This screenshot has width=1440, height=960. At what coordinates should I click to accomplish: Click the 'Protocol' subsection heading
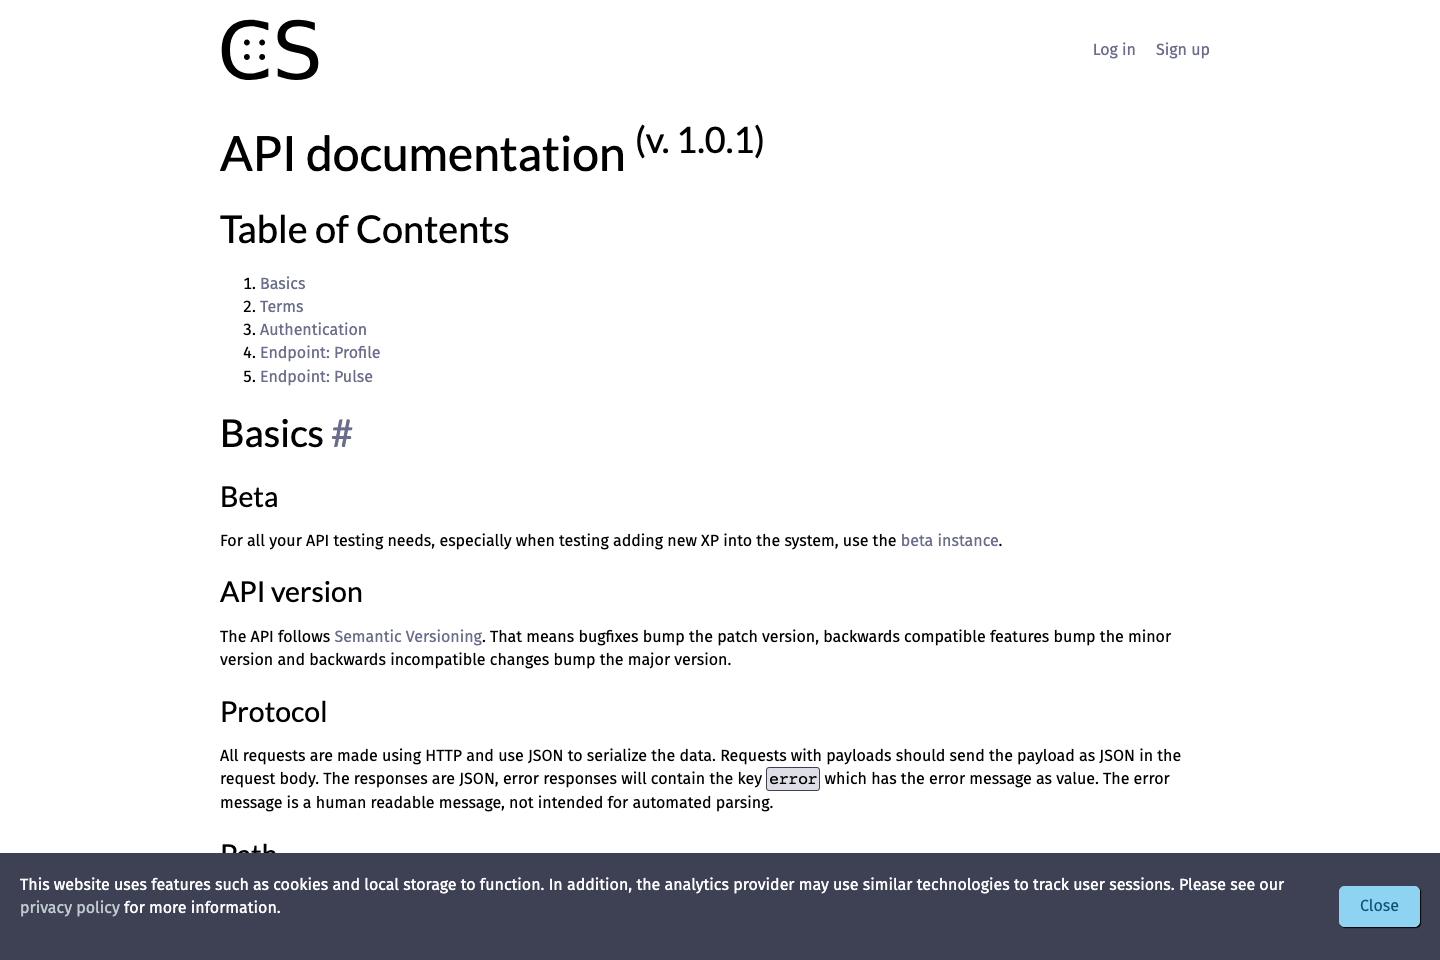click(273, 712)
